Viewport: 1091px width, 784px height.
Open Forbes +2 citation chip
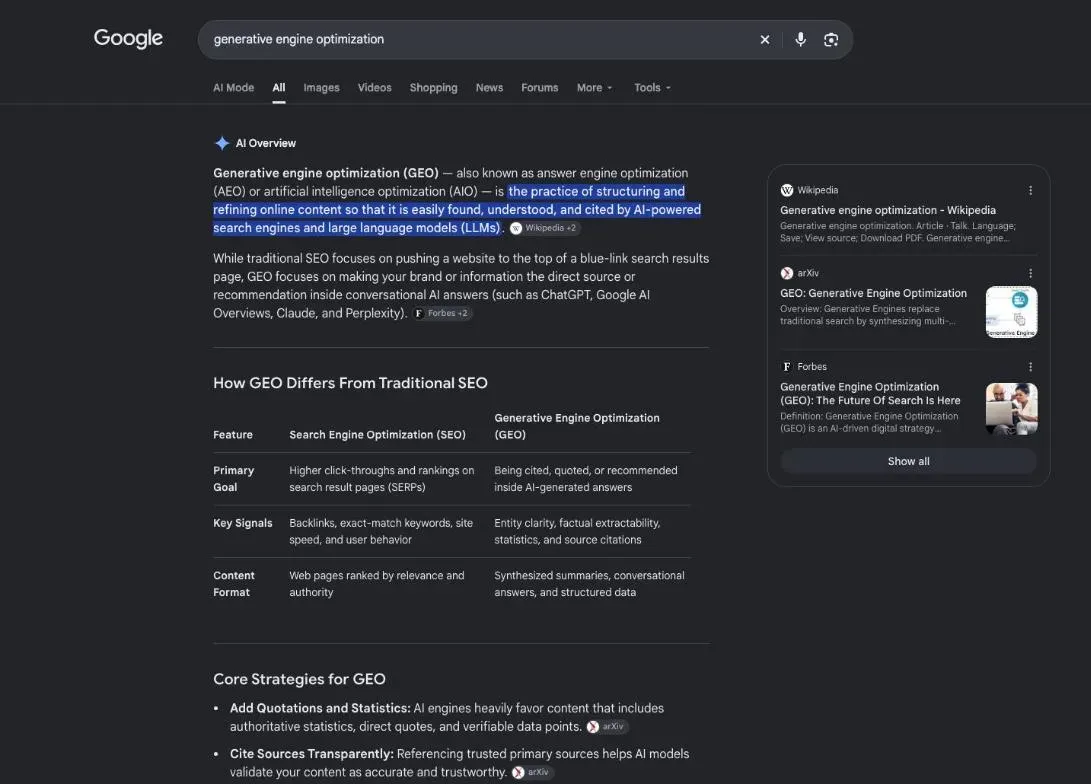click(442, 314)
